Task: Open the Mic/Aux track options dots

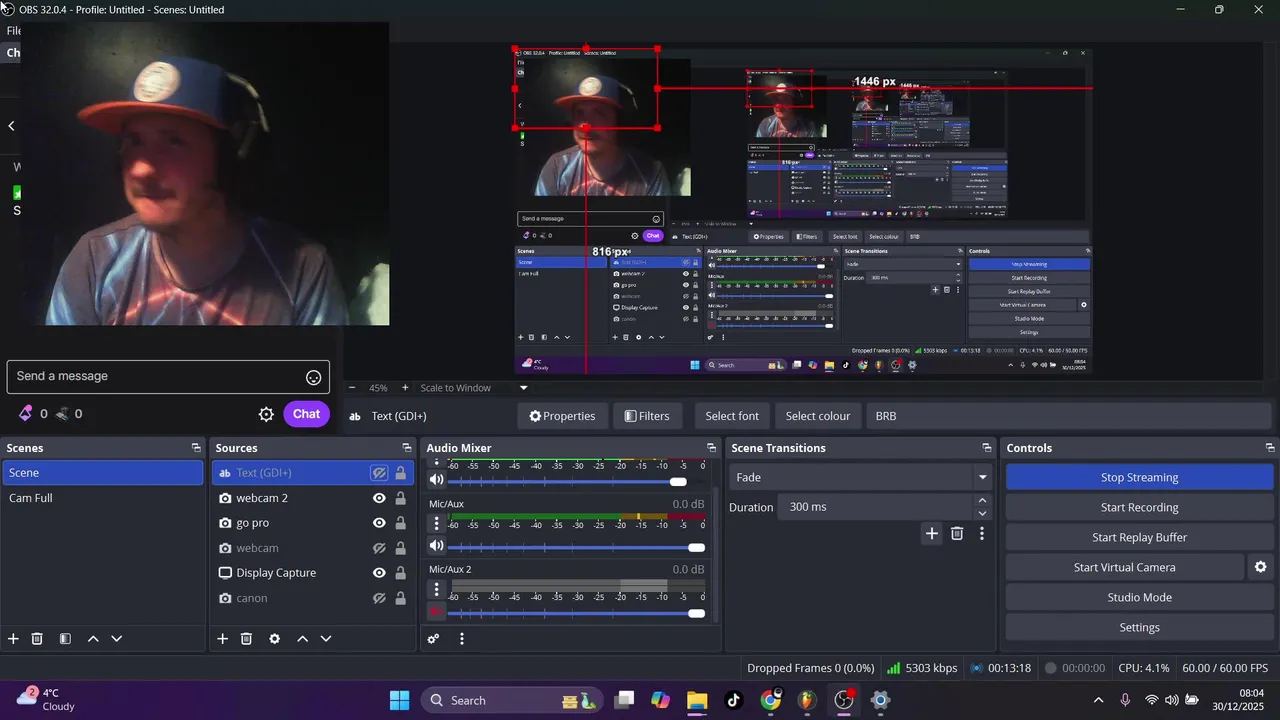Action: point(436,523)
